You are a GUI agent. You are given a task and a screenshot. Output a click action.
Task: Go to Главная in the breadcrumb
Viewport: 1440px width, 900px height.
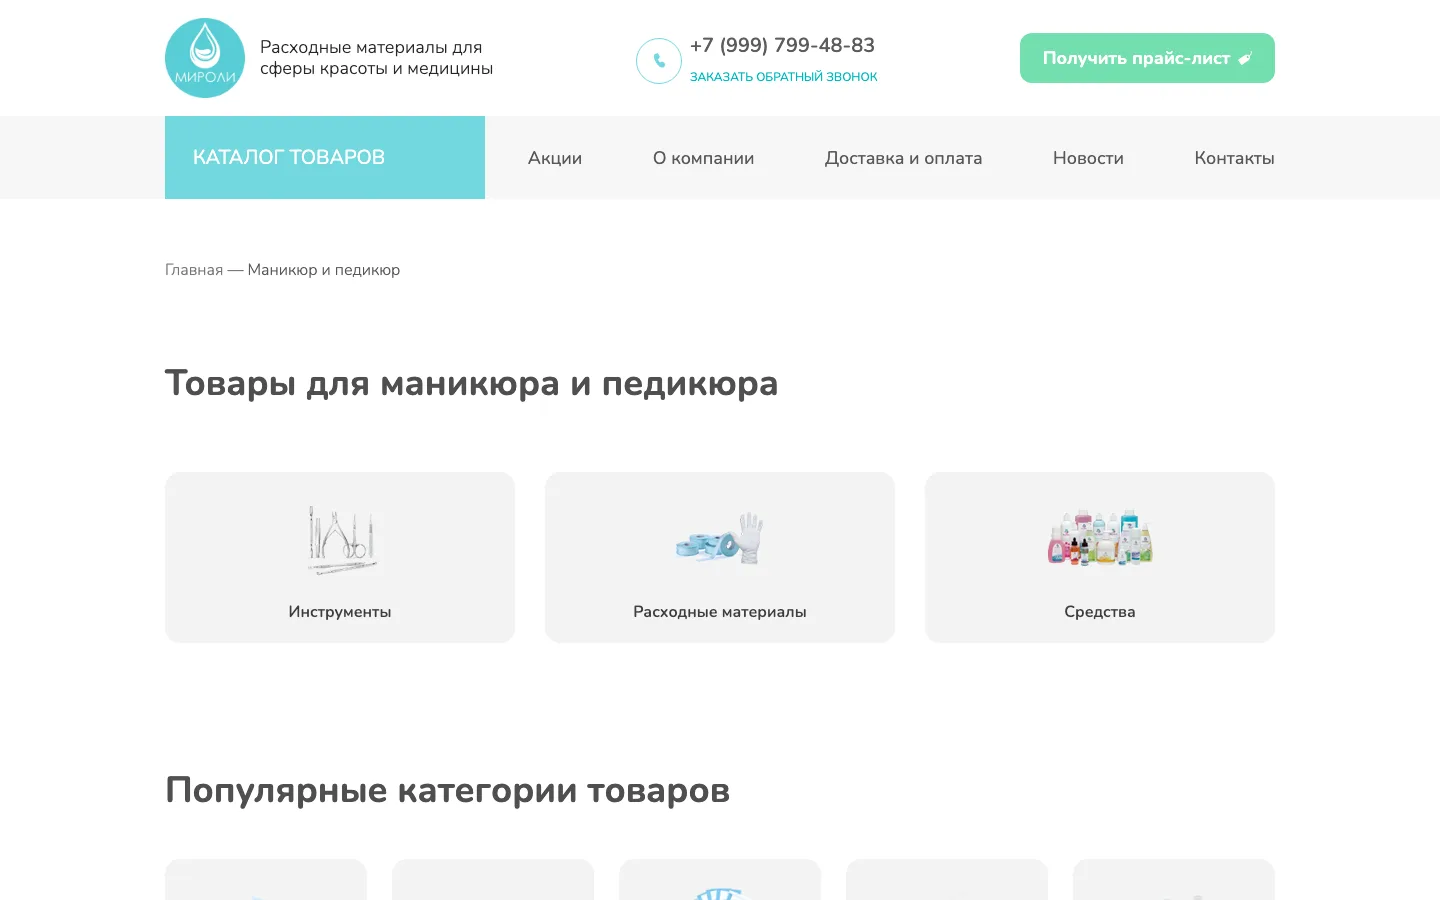pos(194,270)
